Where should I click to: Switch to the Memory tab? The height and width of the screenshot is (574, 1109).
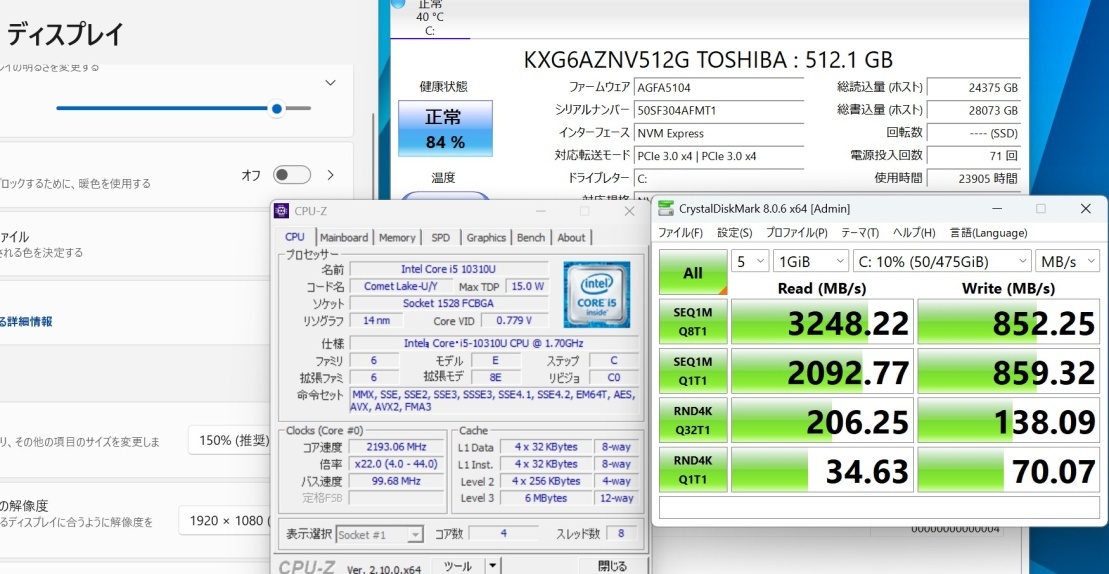397,238
